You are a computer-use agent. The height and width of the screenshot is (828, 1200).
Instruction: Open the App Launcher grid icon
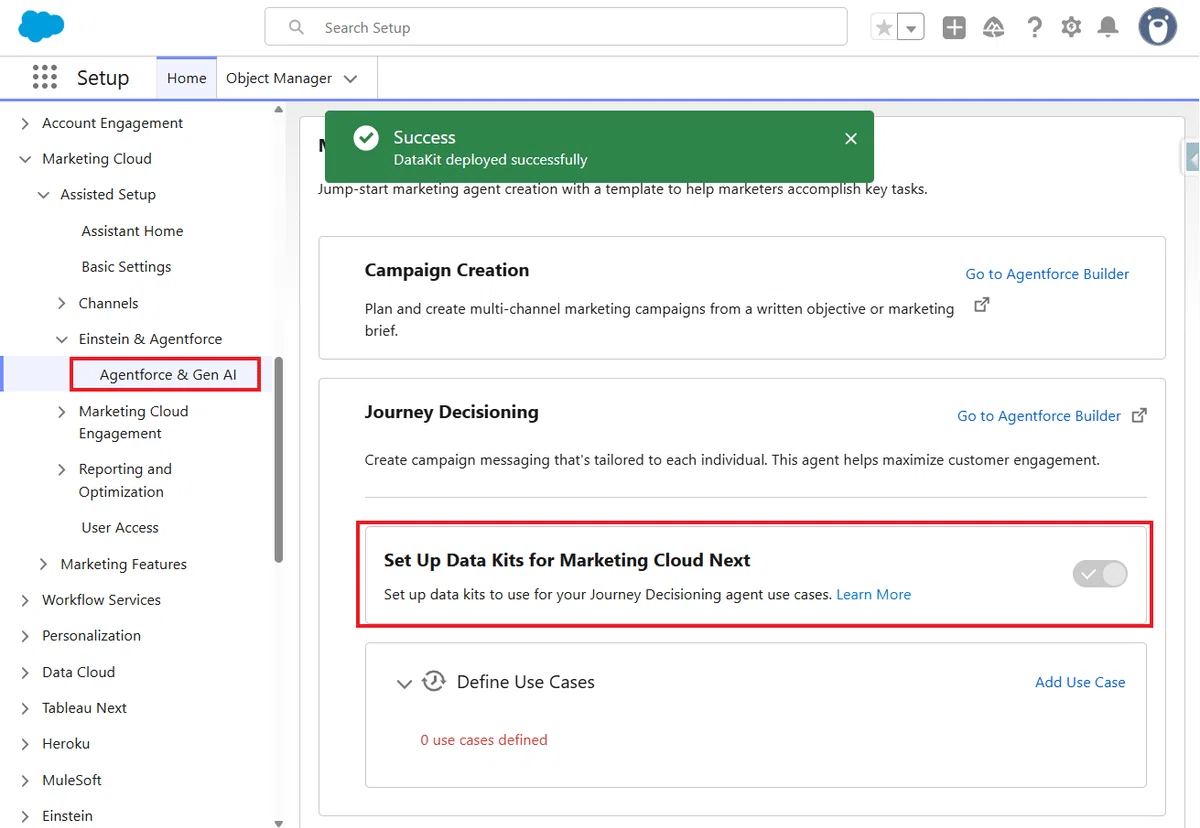tap(44, 77)
